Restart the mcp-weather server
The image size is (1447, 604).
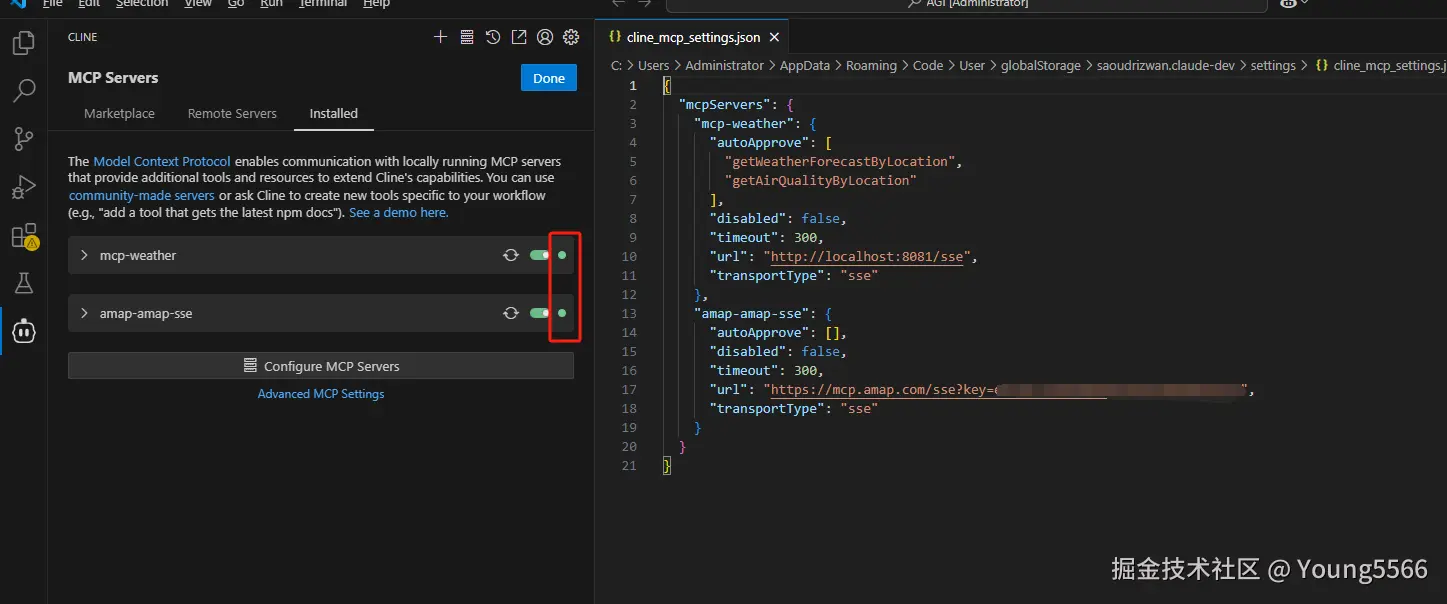[511, 255]
